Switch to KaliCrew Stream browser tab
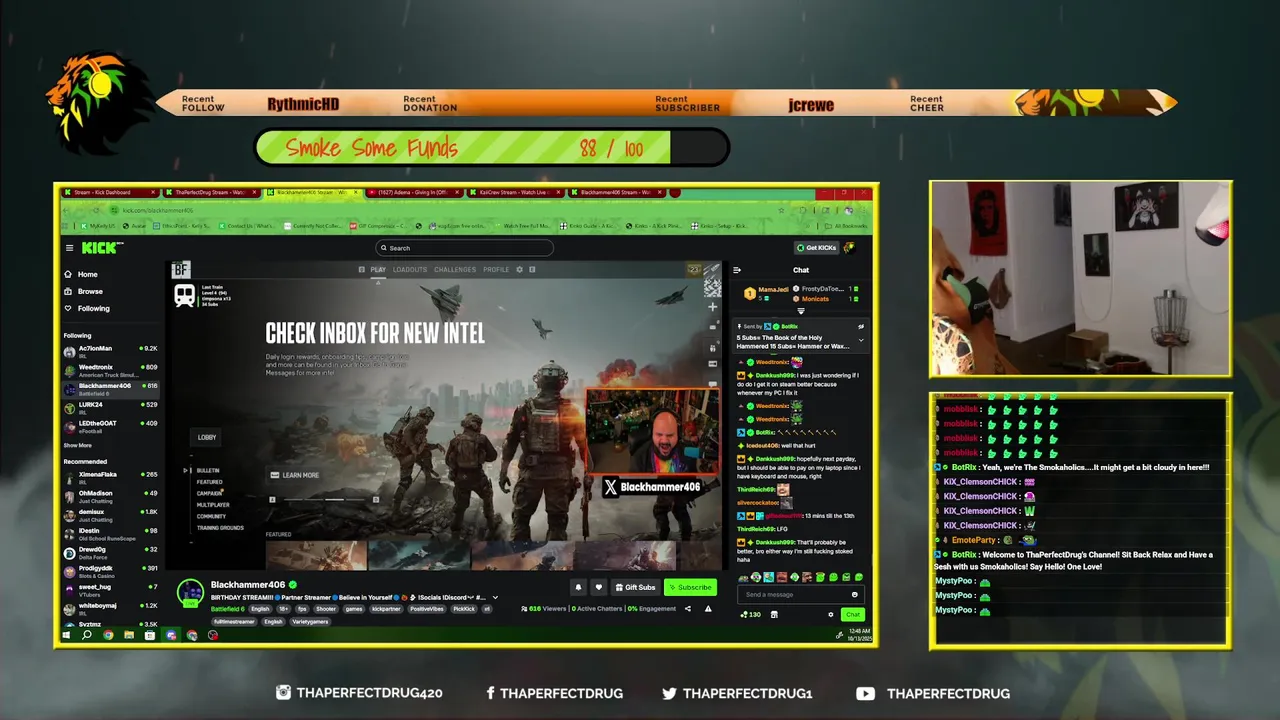1280x720 pixels. click(x=516, y=192)
